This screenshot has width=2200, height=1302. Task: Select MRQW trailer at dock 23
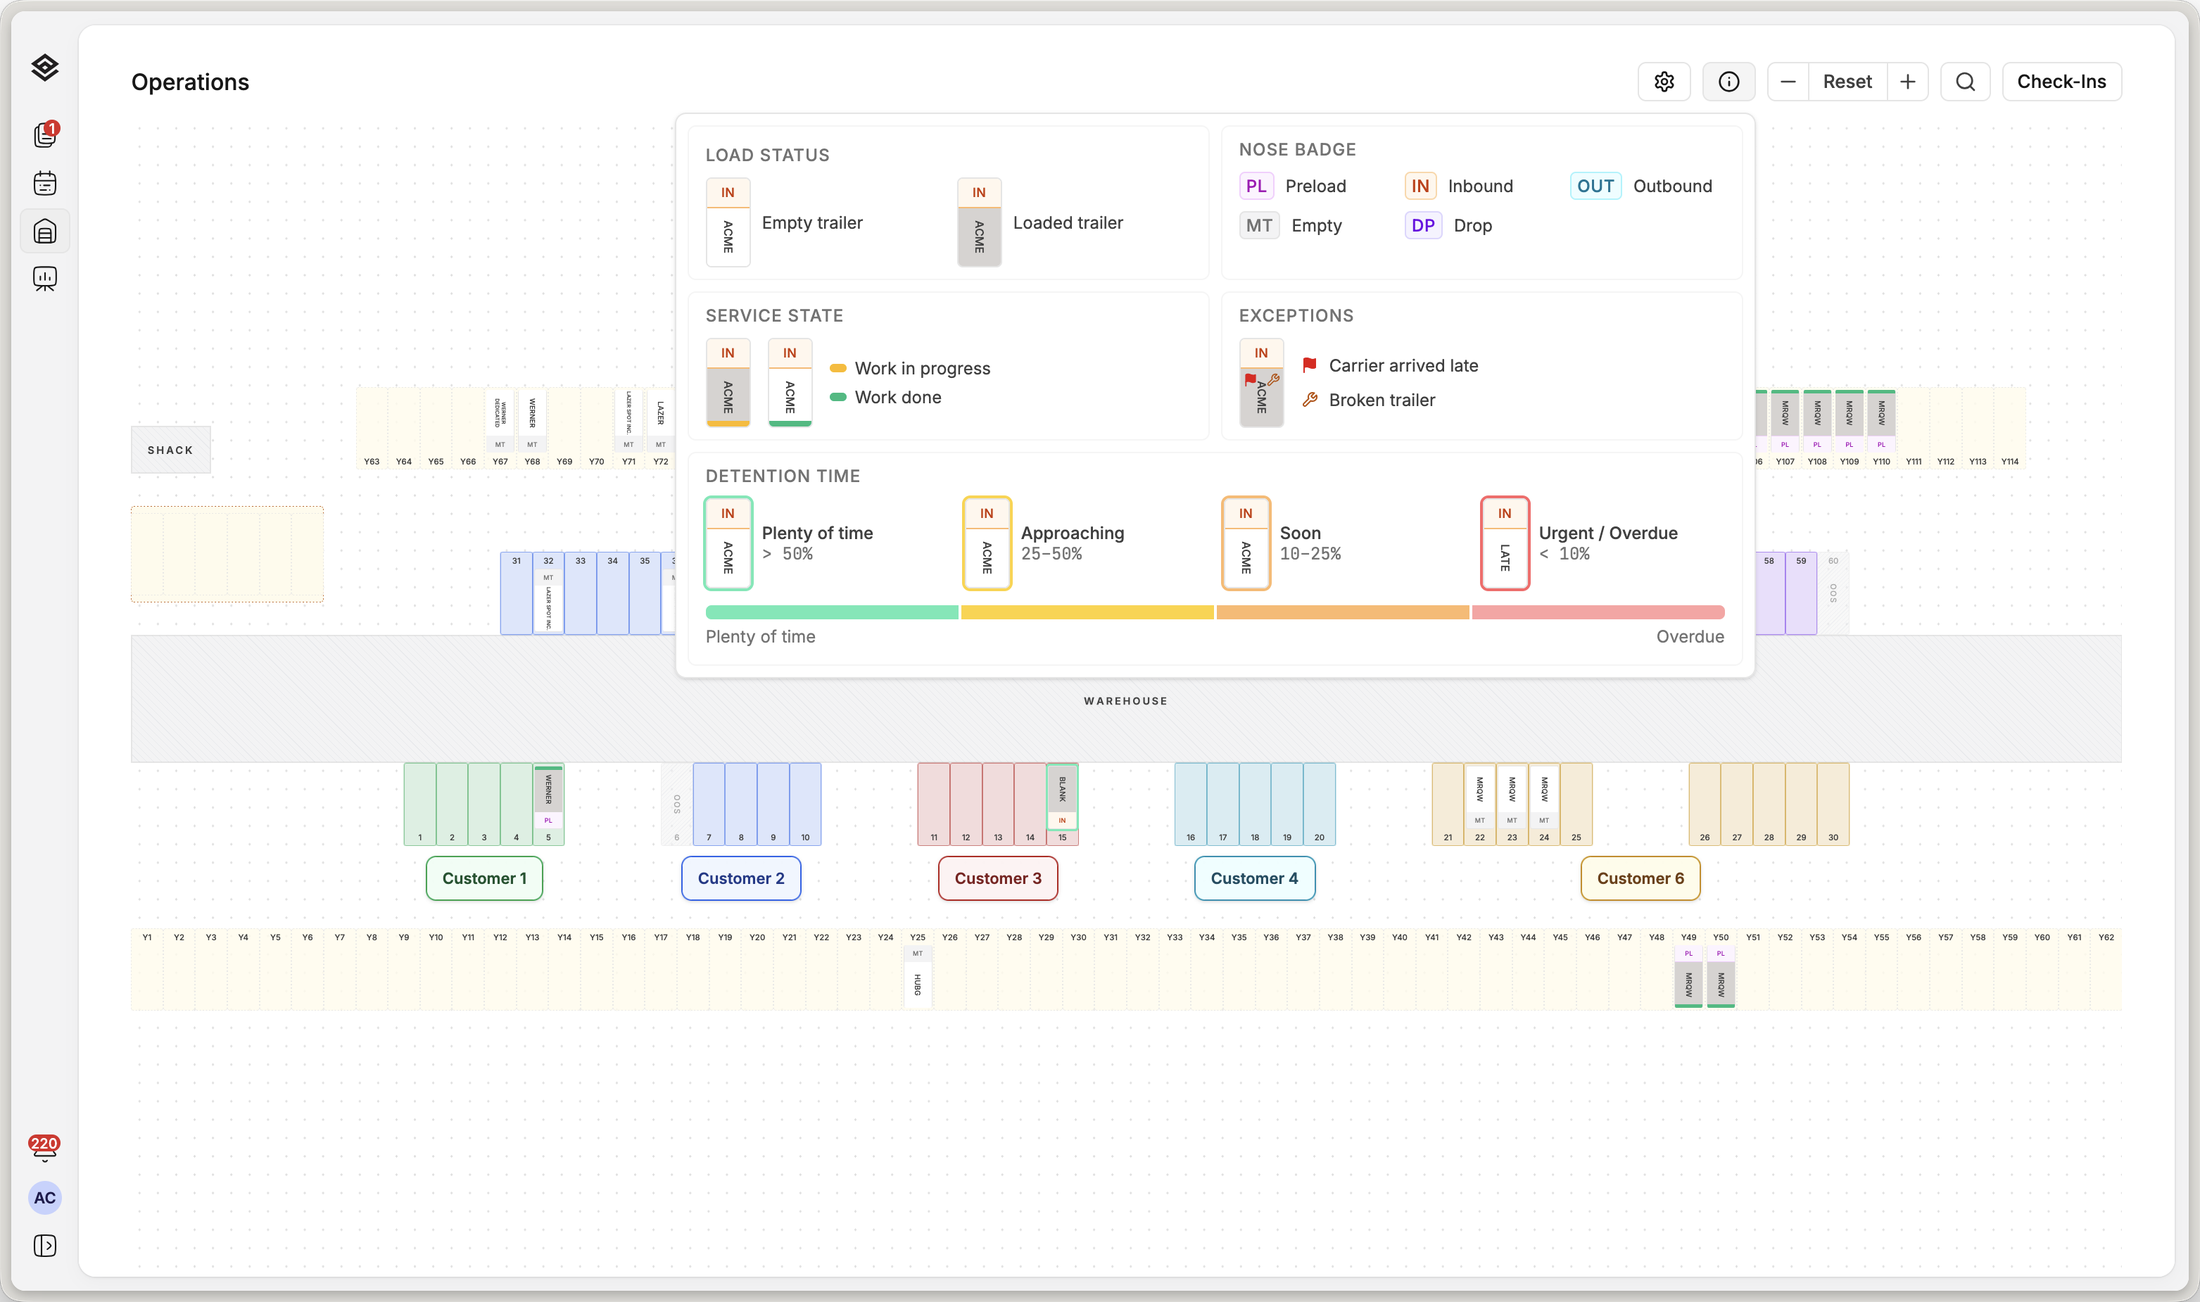[1512, 797]
